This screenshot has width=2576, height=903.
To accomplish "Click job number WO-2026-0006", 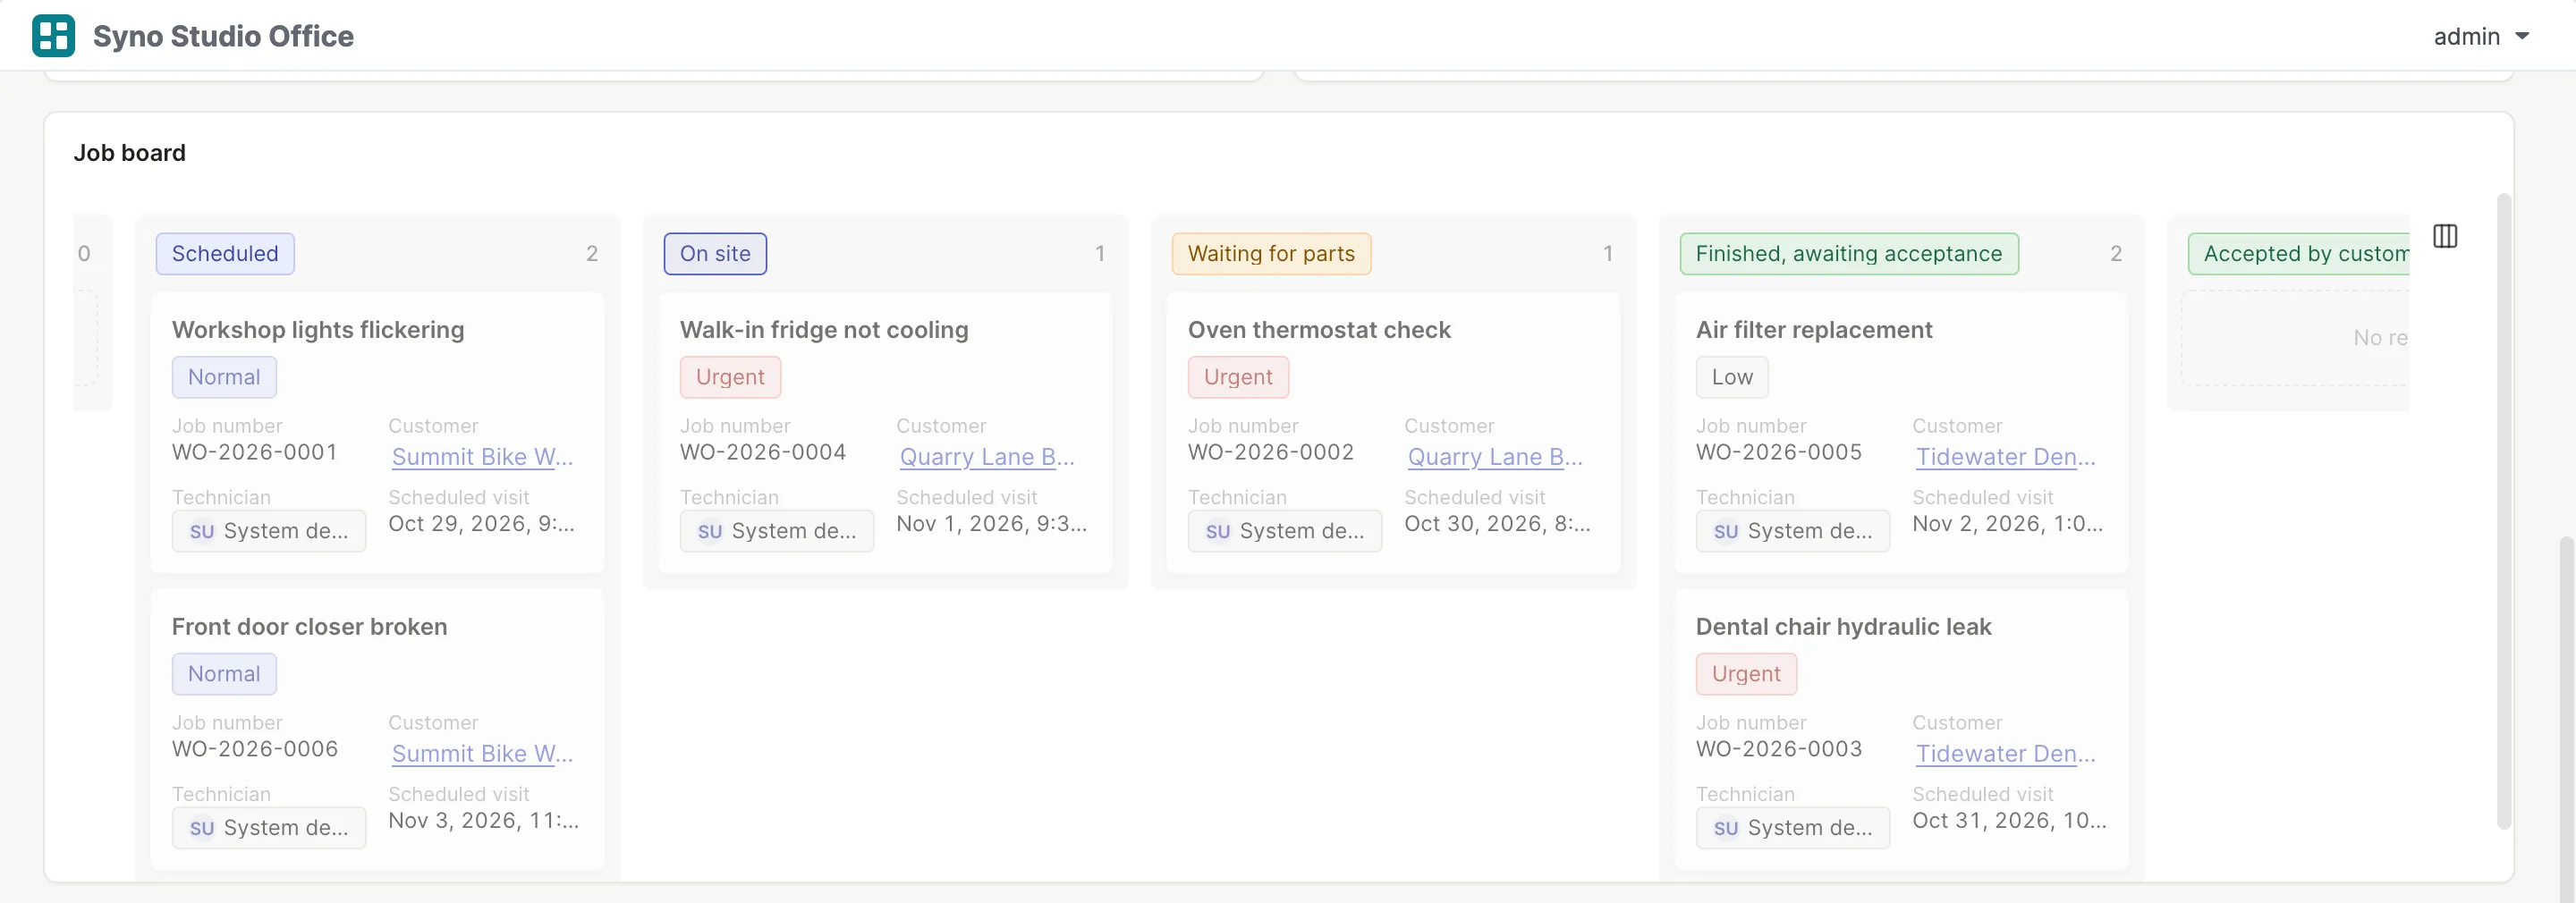I will (x=254, y=749).
